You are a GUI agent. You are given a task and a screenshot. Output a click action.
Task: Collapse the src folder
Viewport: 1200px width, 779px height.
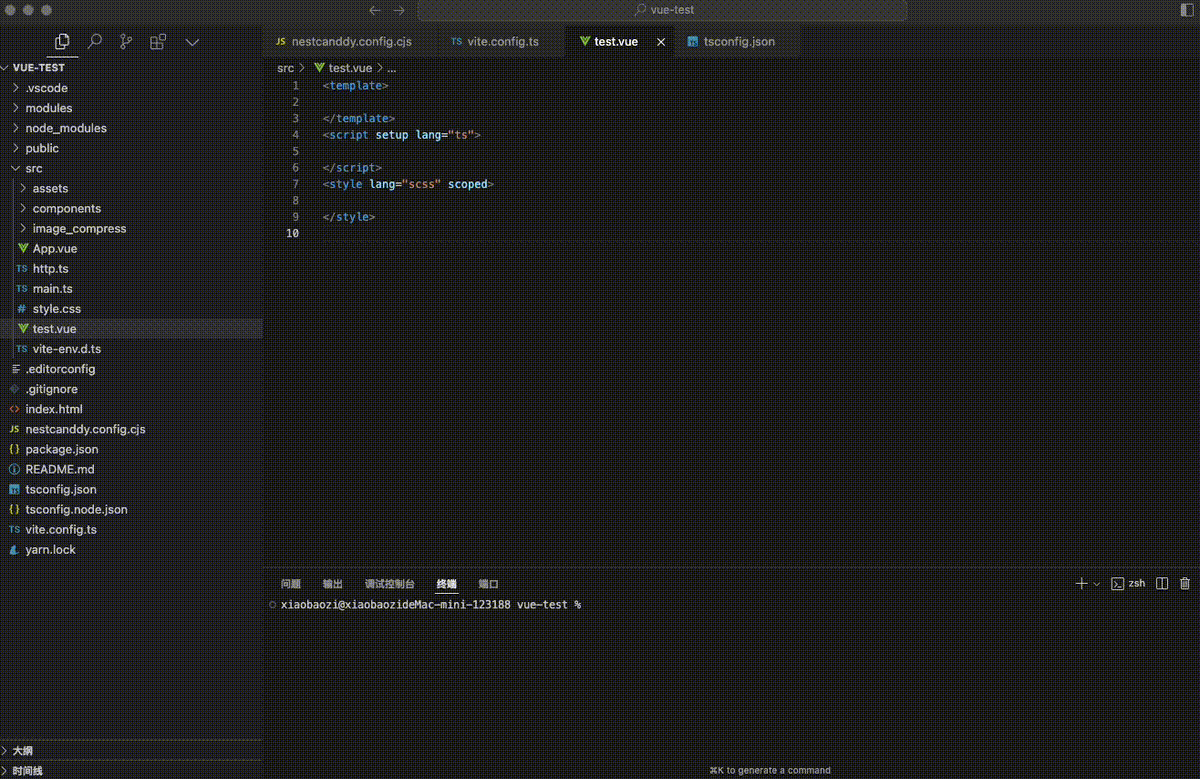[x=131, y=168]
